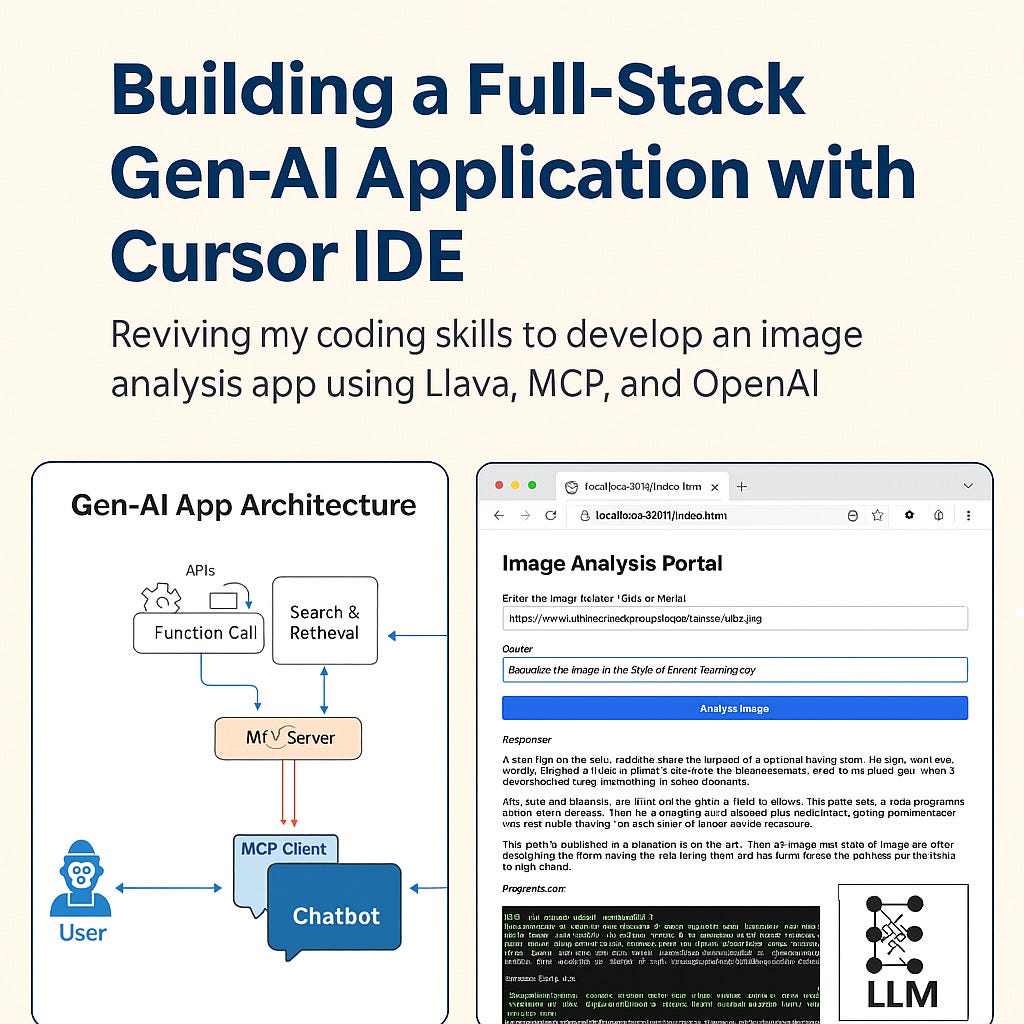
Task: Open a new tab with plus icon
Action: [741, 487]
